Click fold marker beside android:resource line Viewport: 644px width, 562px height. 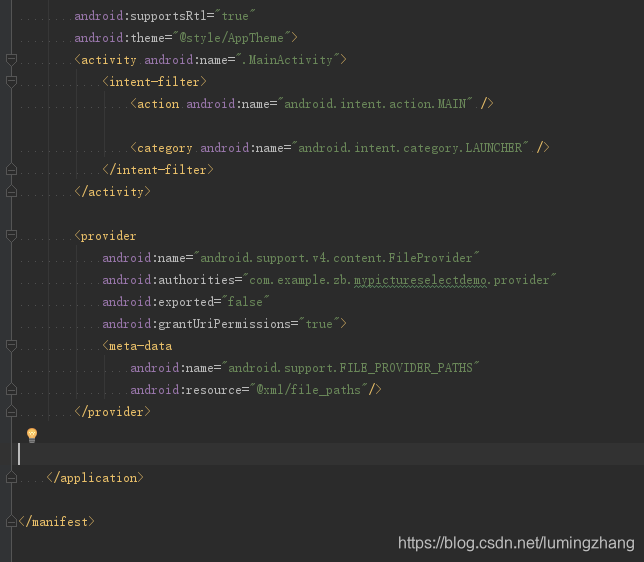12,389
